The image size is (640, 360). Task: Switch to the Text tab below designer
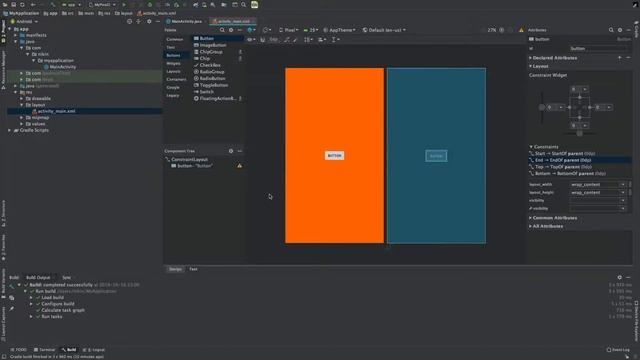point(193,269)
